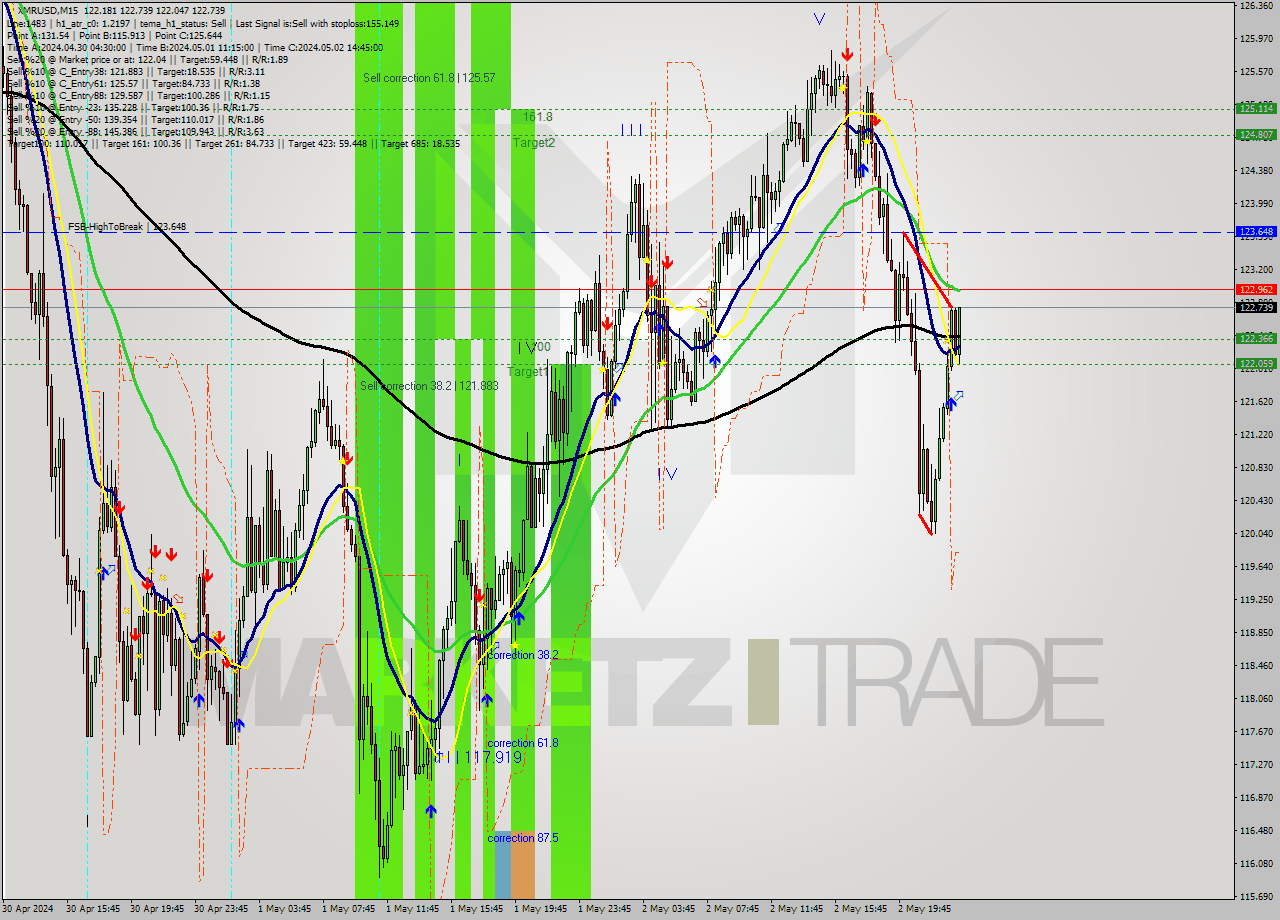Click the '1 May 07:45' time axis label
This screenshot has width=1280, height=920.
coord(347,909)
